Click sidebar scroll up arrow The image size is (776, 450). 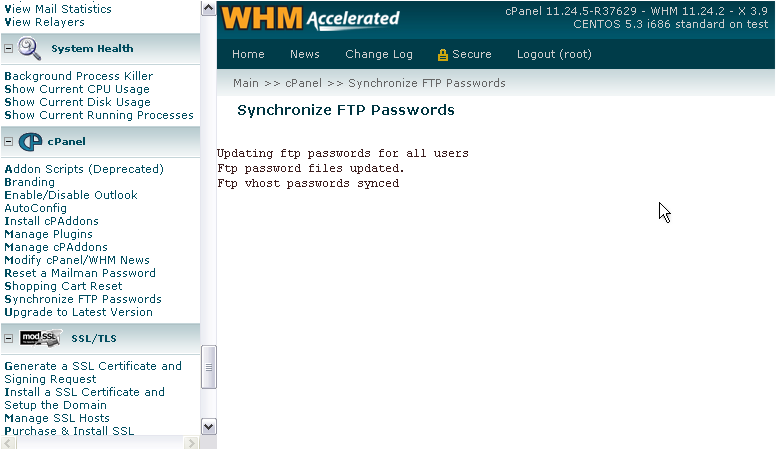(x=209, y=8)
